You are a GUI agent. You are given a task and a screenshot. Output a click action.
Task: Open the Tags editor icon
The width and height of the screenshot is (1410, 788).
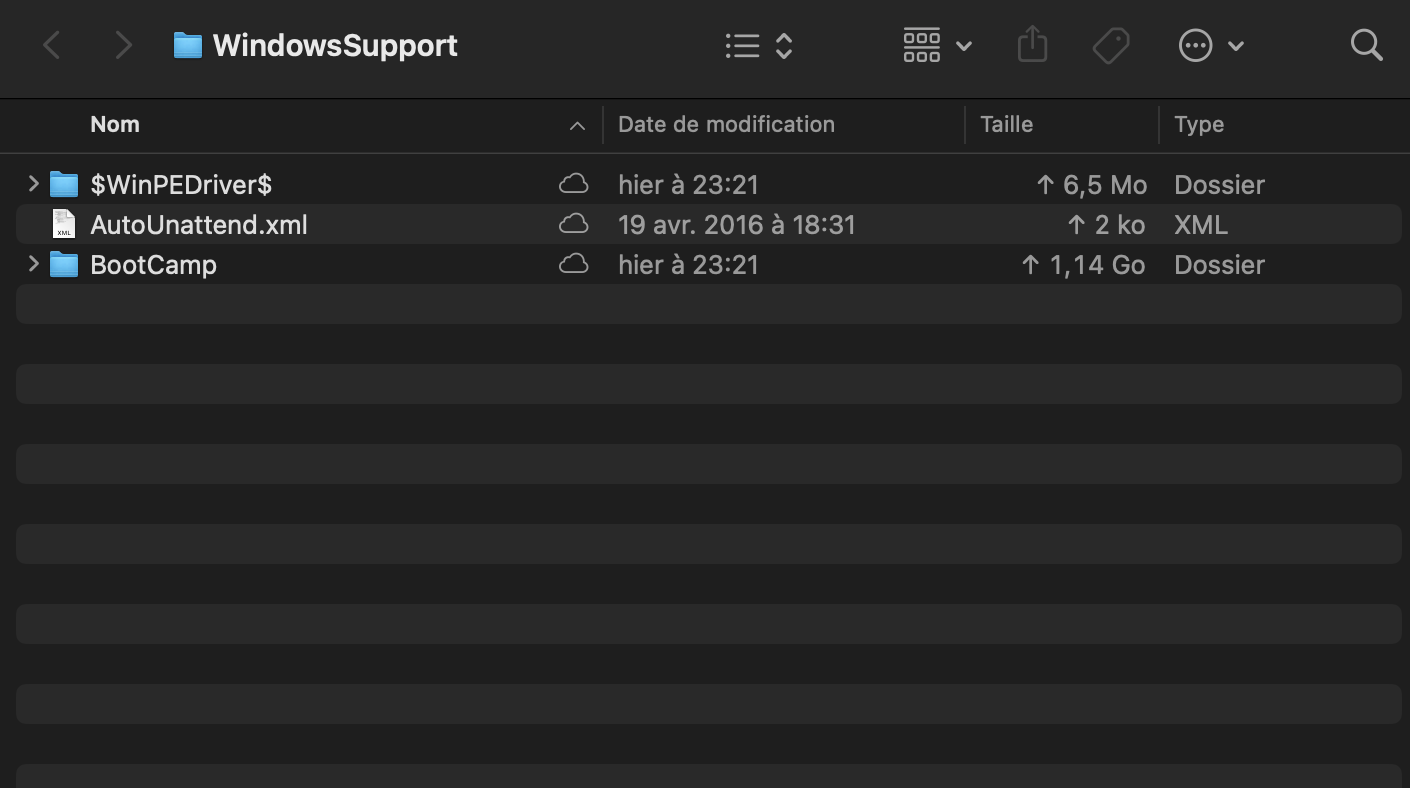tap(1110, 45)
